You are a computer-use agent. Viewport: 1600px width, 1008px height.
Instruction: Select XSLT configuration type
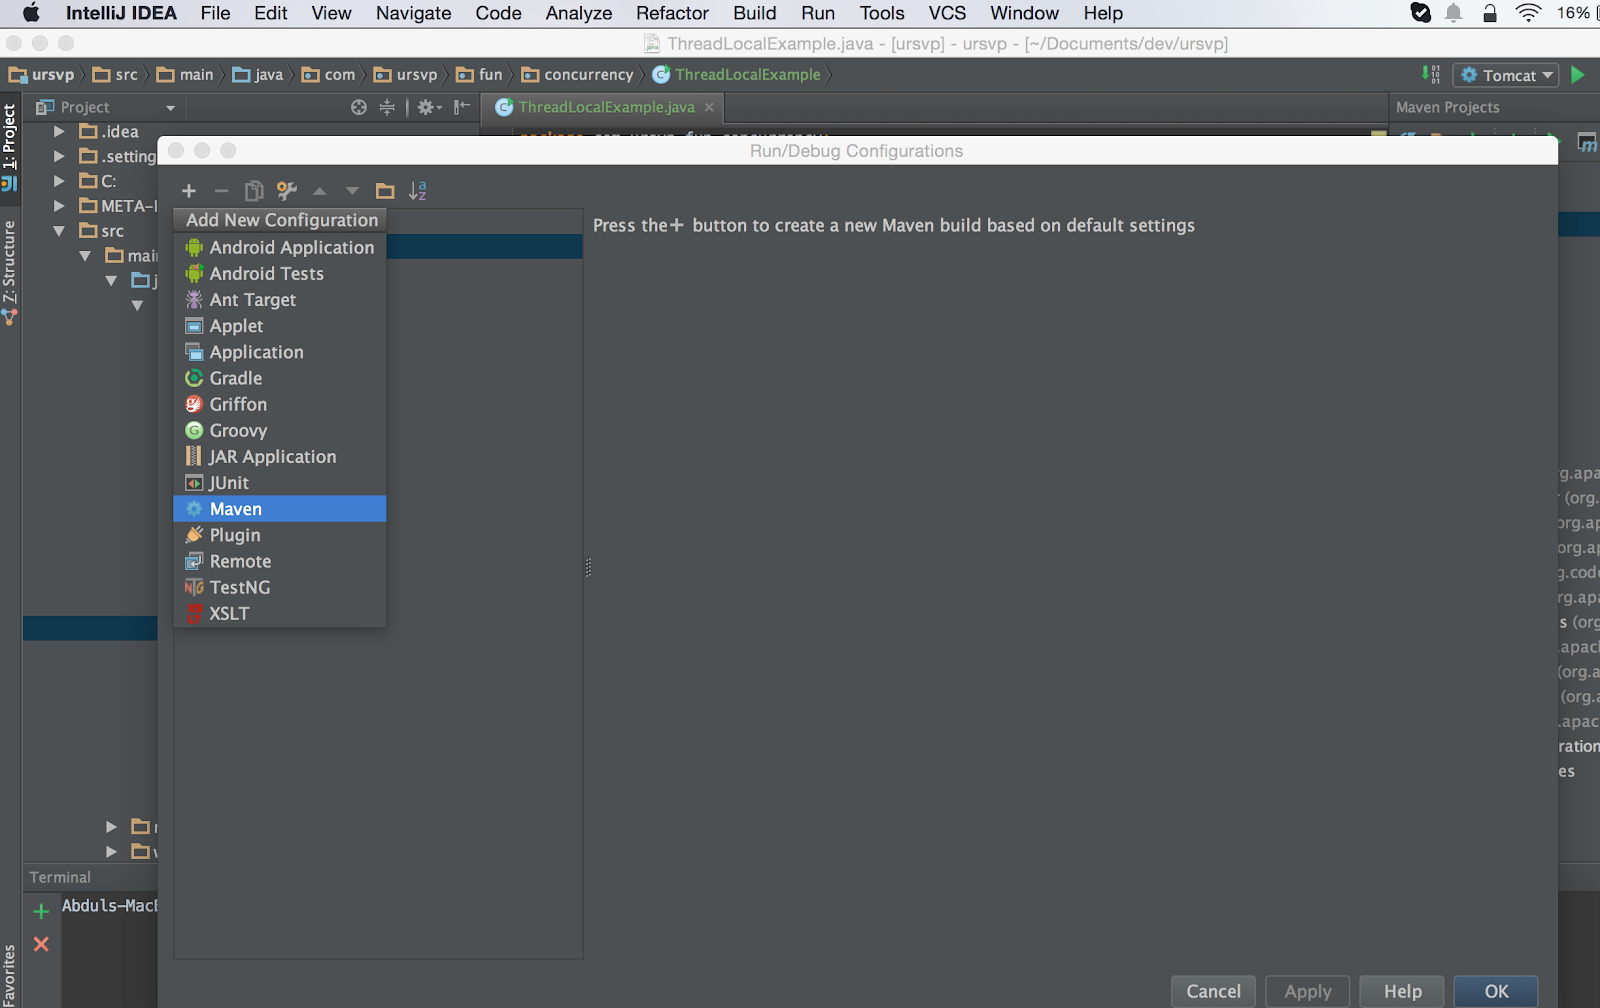point(280,613)
